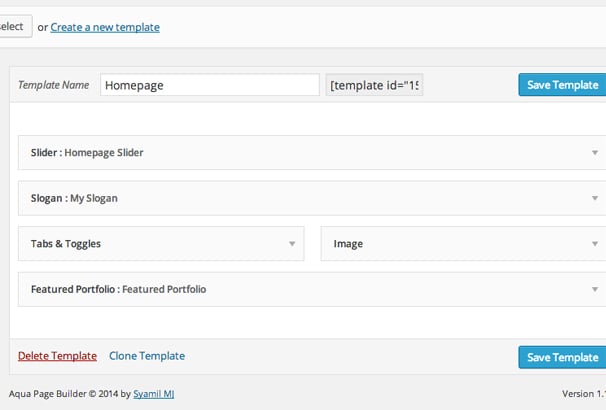
Task: Expand the Featured Portfolio block arrow
Action: pos(595,289)
